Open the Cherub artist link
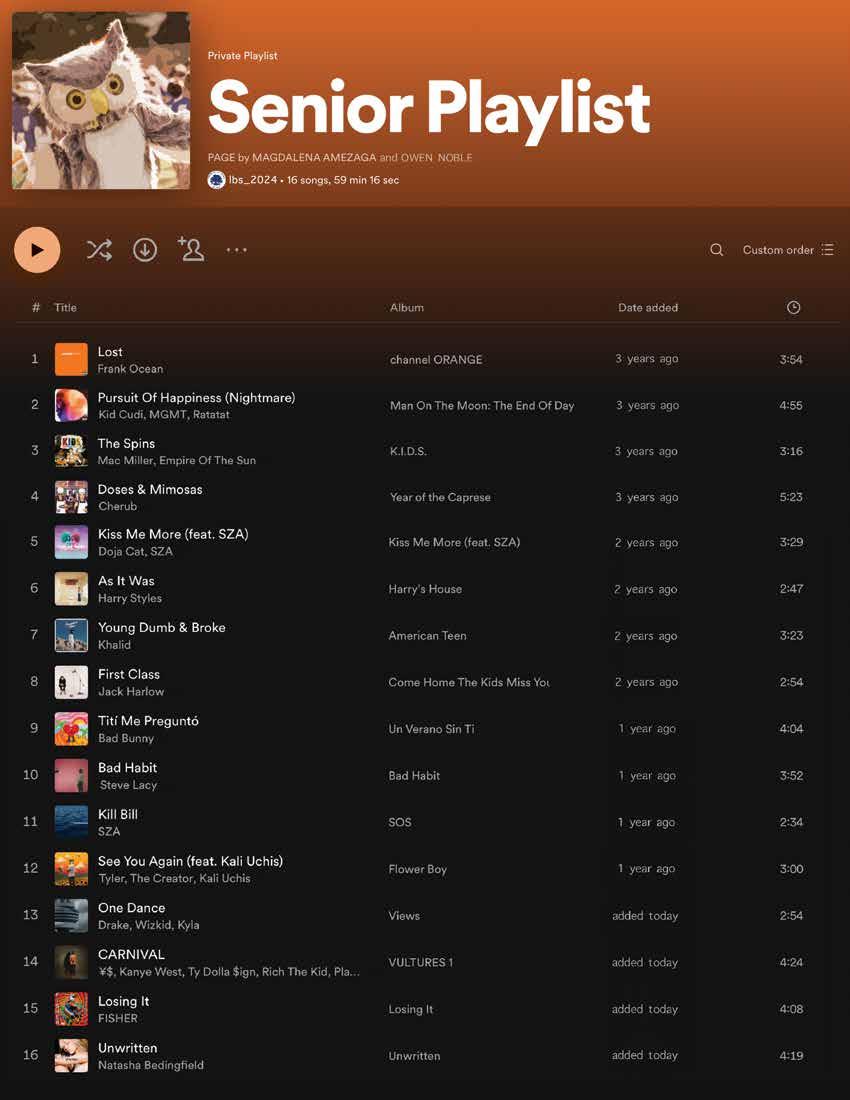The height and width of the screenshot is (1100, 850). click(x=117, y=507)
